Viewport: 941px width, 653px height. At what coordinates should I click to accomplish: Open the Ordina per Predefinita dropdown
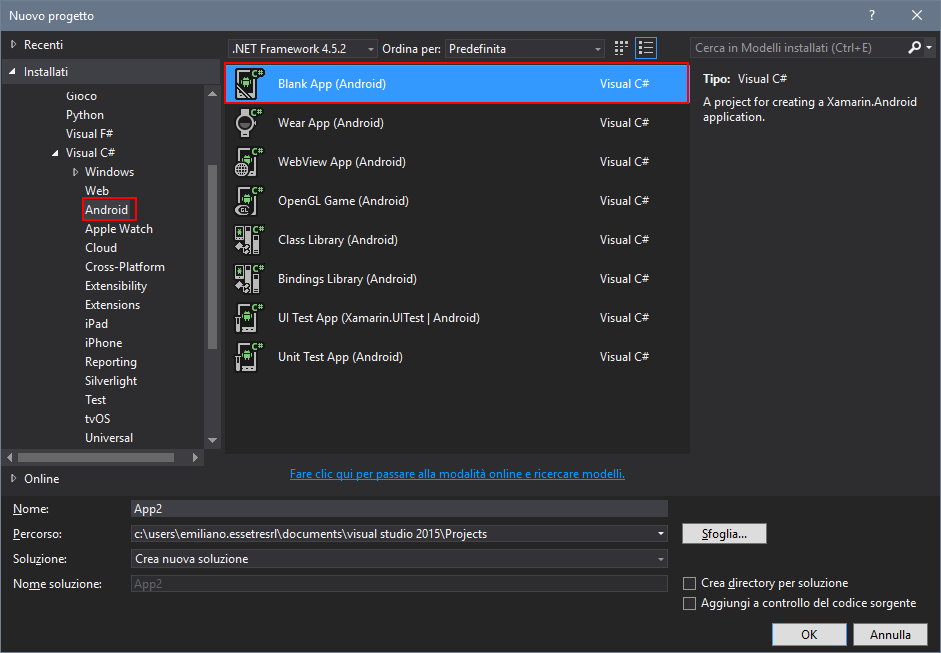pyautogui.click(x=525, y=49)
